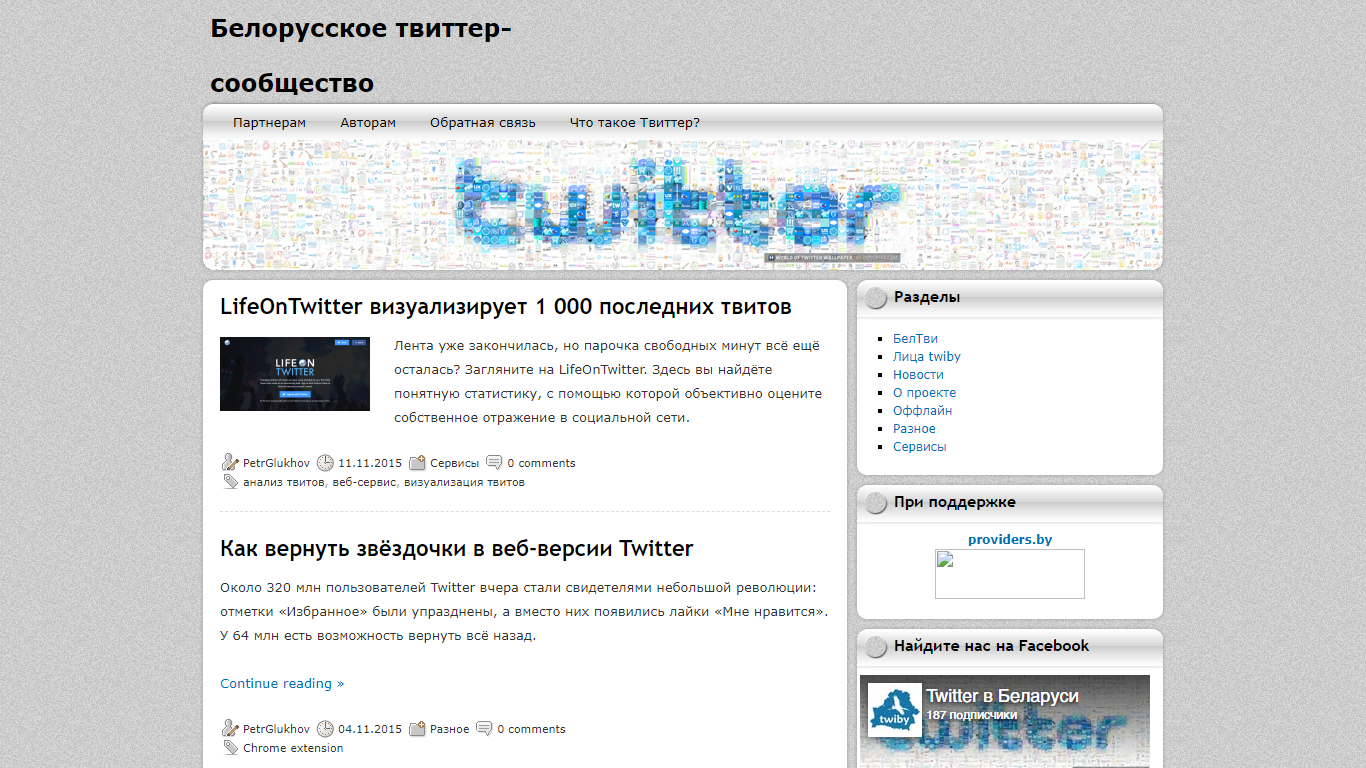Open Сервисы section in sidebar list
Screen dimensions: 1366x768
(919, 447)
